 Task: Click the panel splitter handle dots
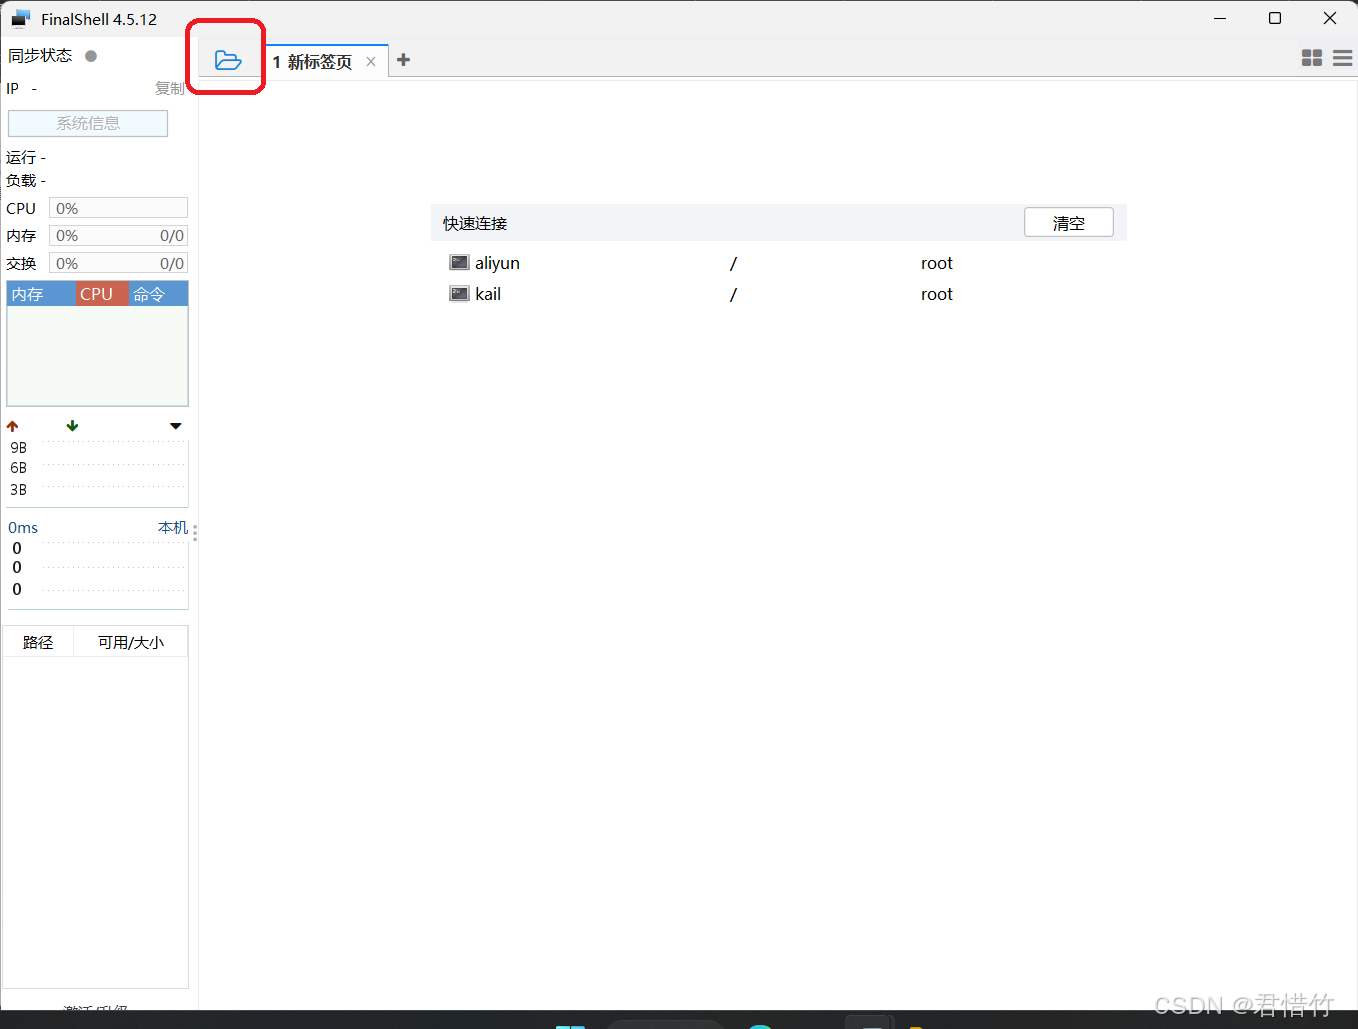(x=195, y=532)
